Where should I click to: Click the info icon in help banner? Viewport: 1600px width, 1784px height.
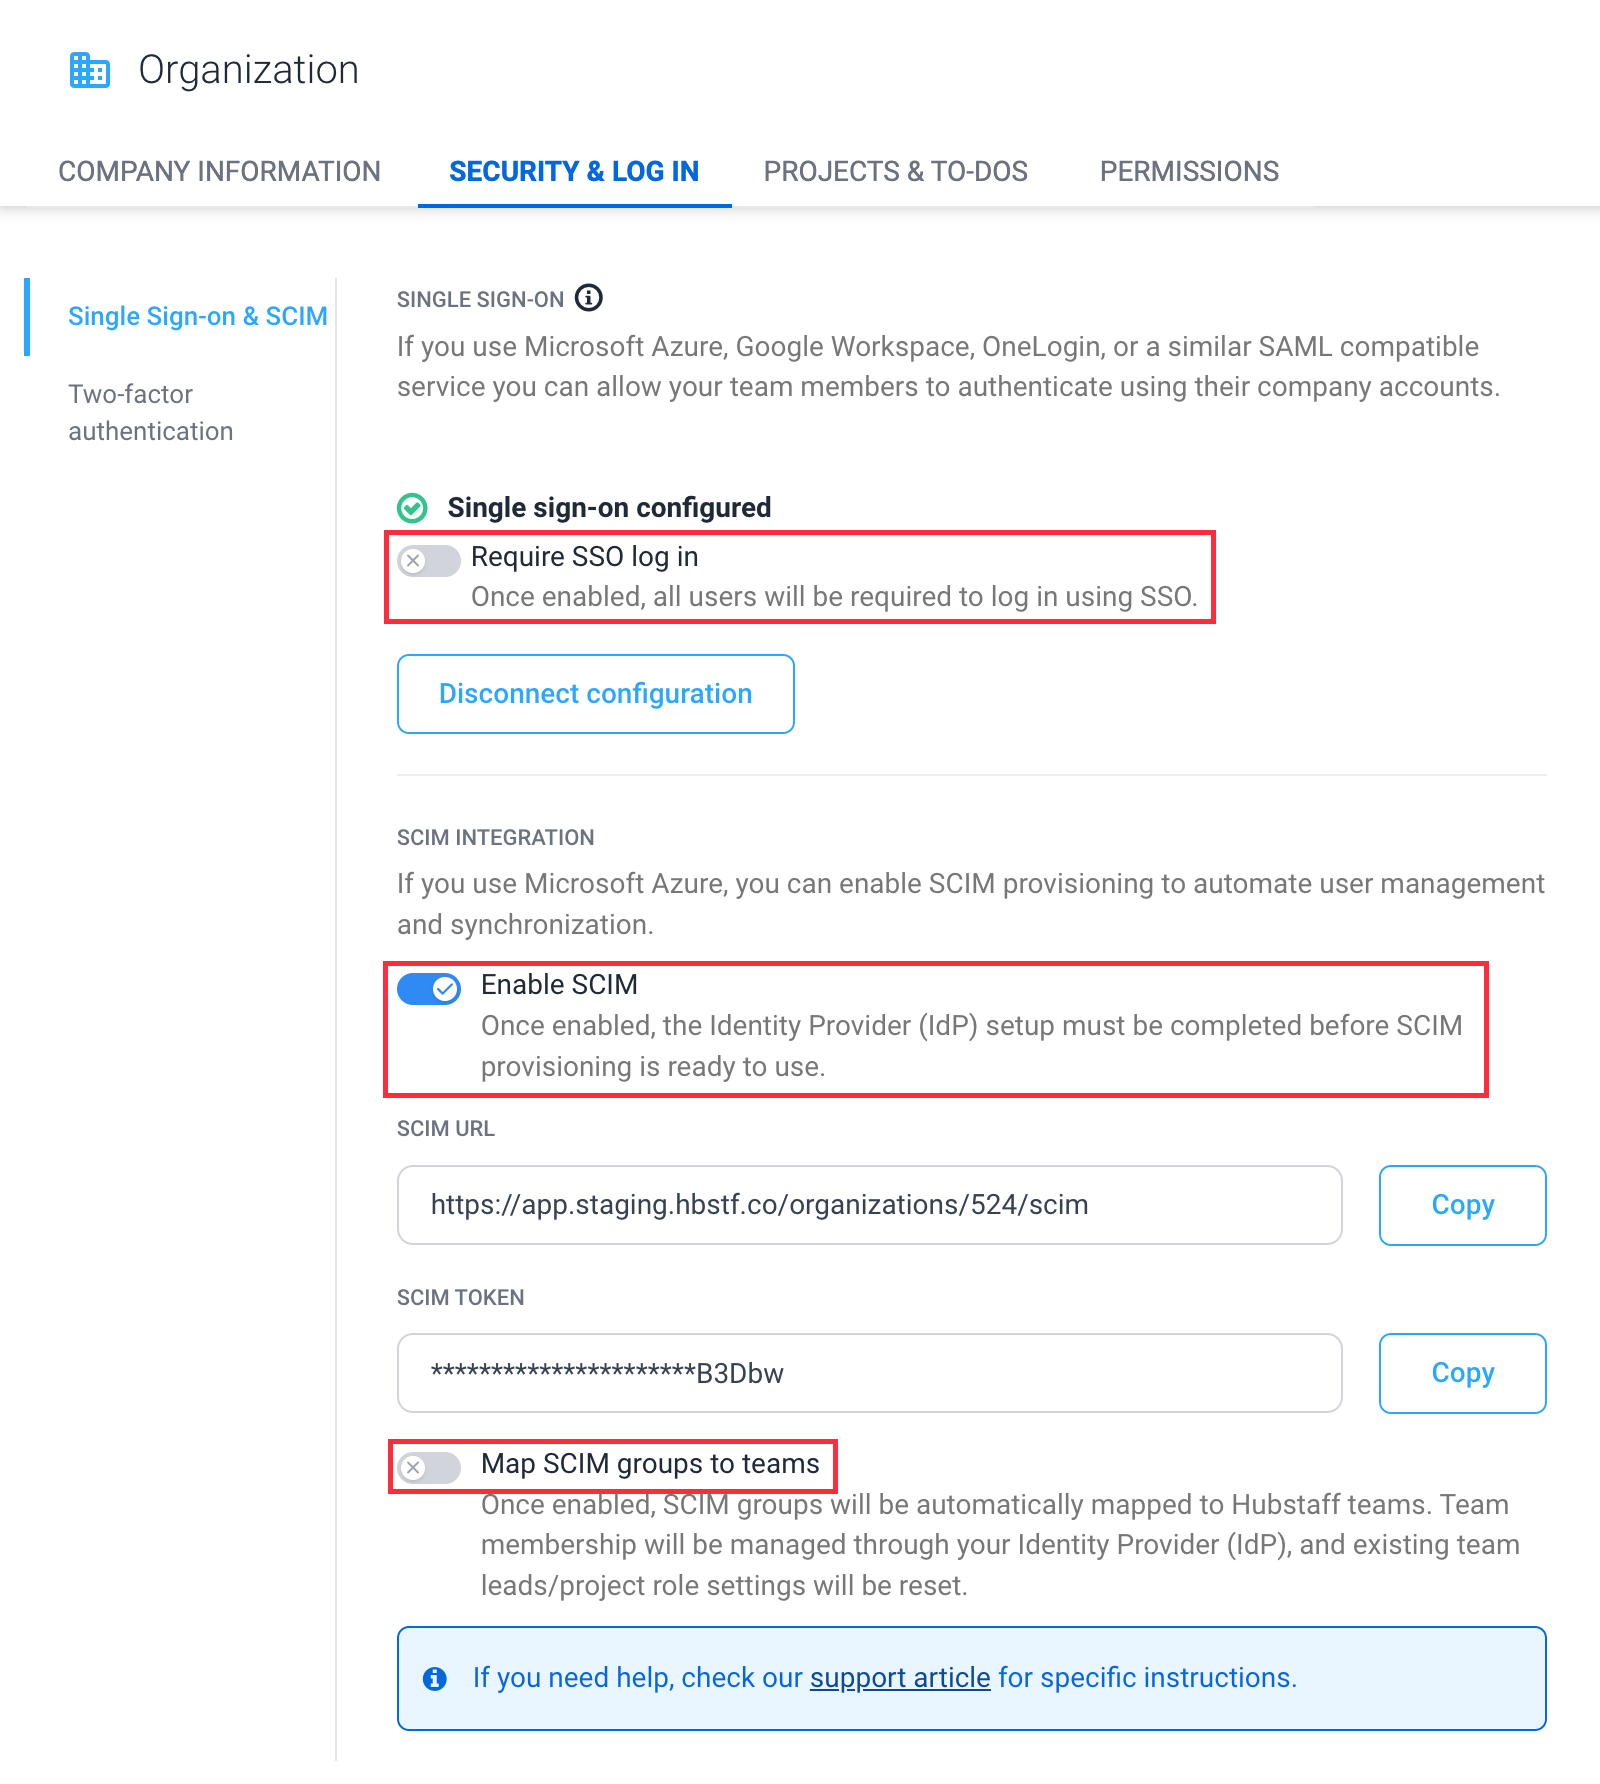point(435,1678)
